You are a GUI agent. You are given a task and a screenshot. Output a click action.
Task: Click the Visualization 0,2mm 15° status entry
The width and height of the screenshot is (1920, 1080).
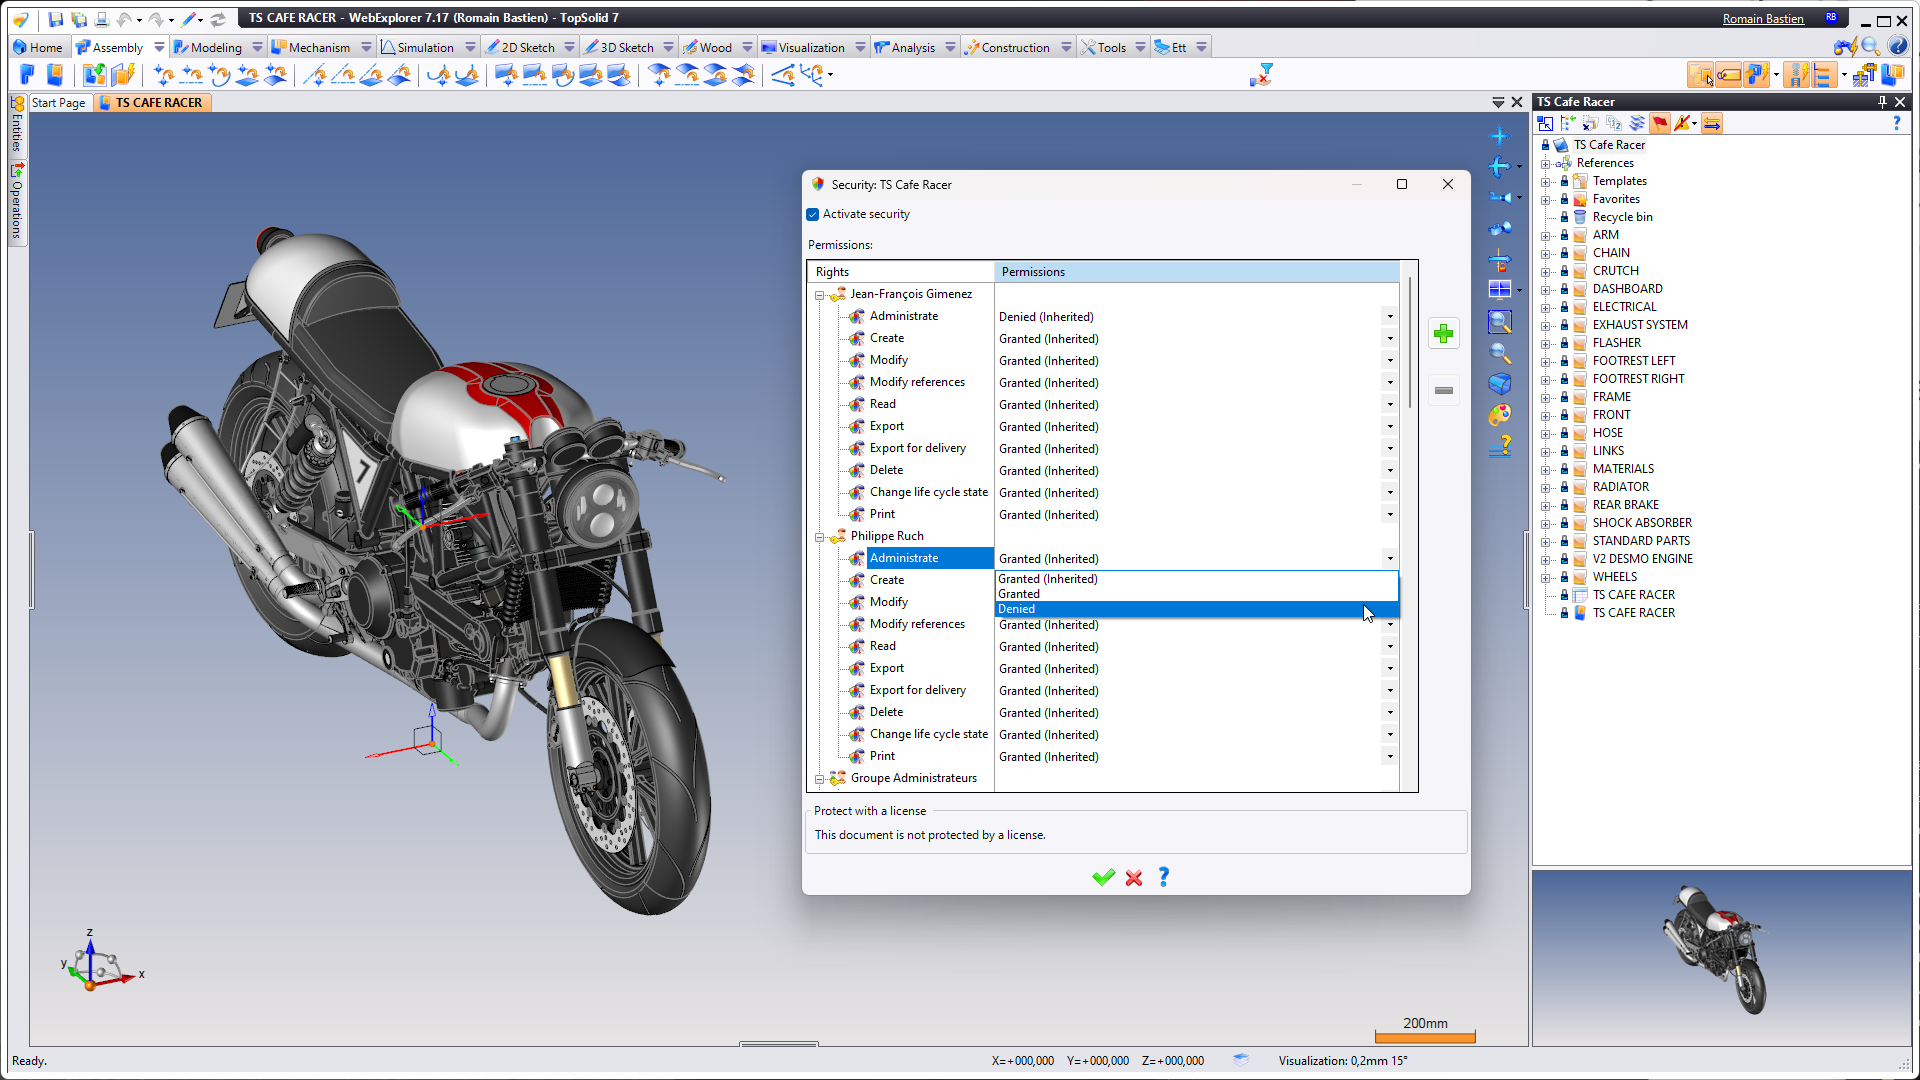click(x=1342, y=1061)
